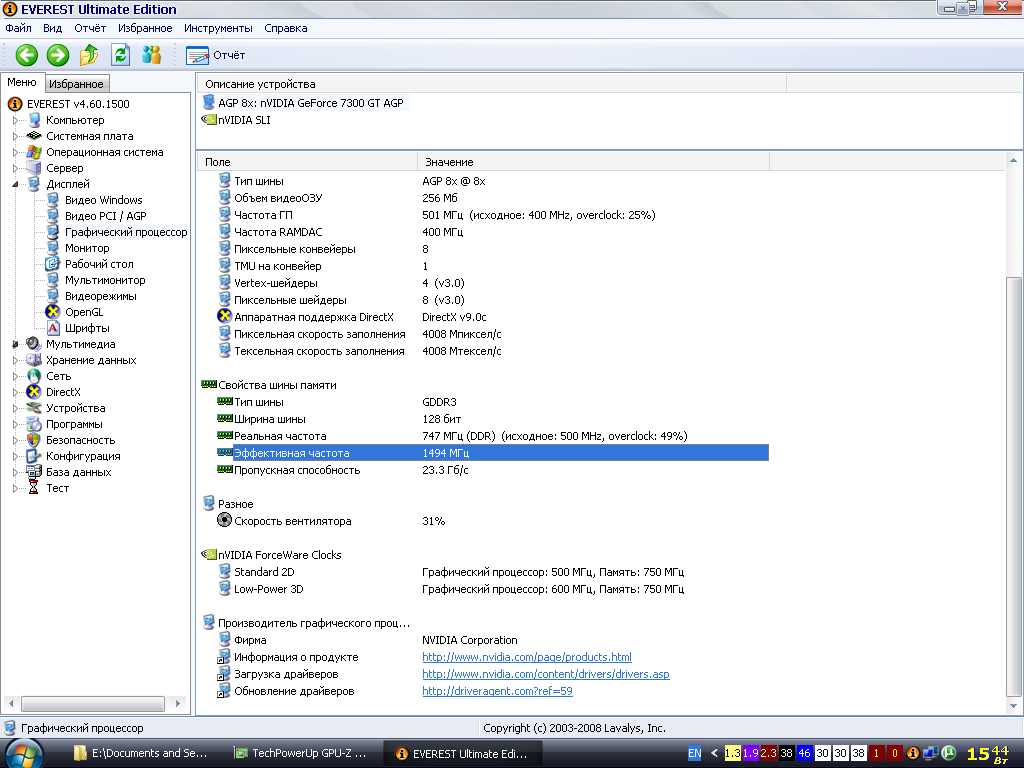1024x768 pixels.
Task: Go forward with the green right arrow
Action: [57, 55]
